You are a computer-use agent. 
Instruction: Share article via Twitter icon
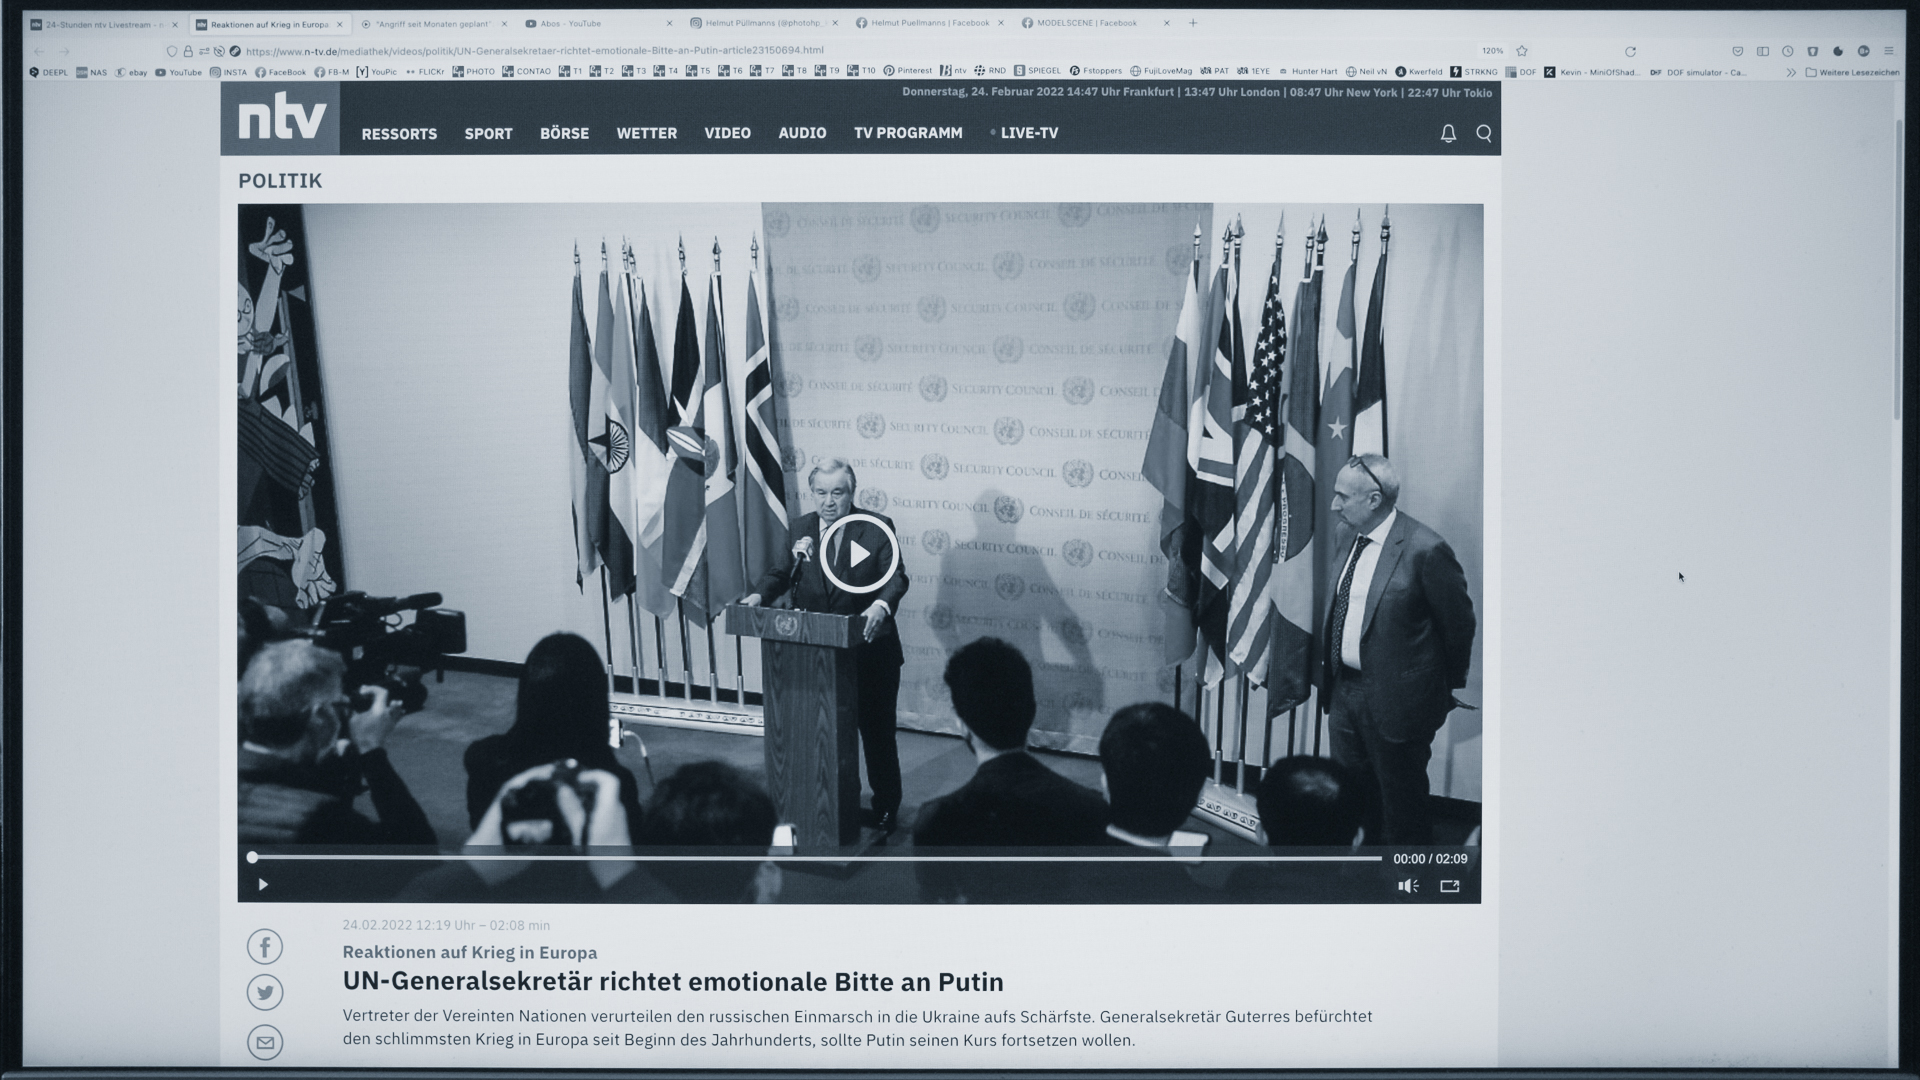pos(265,993)
